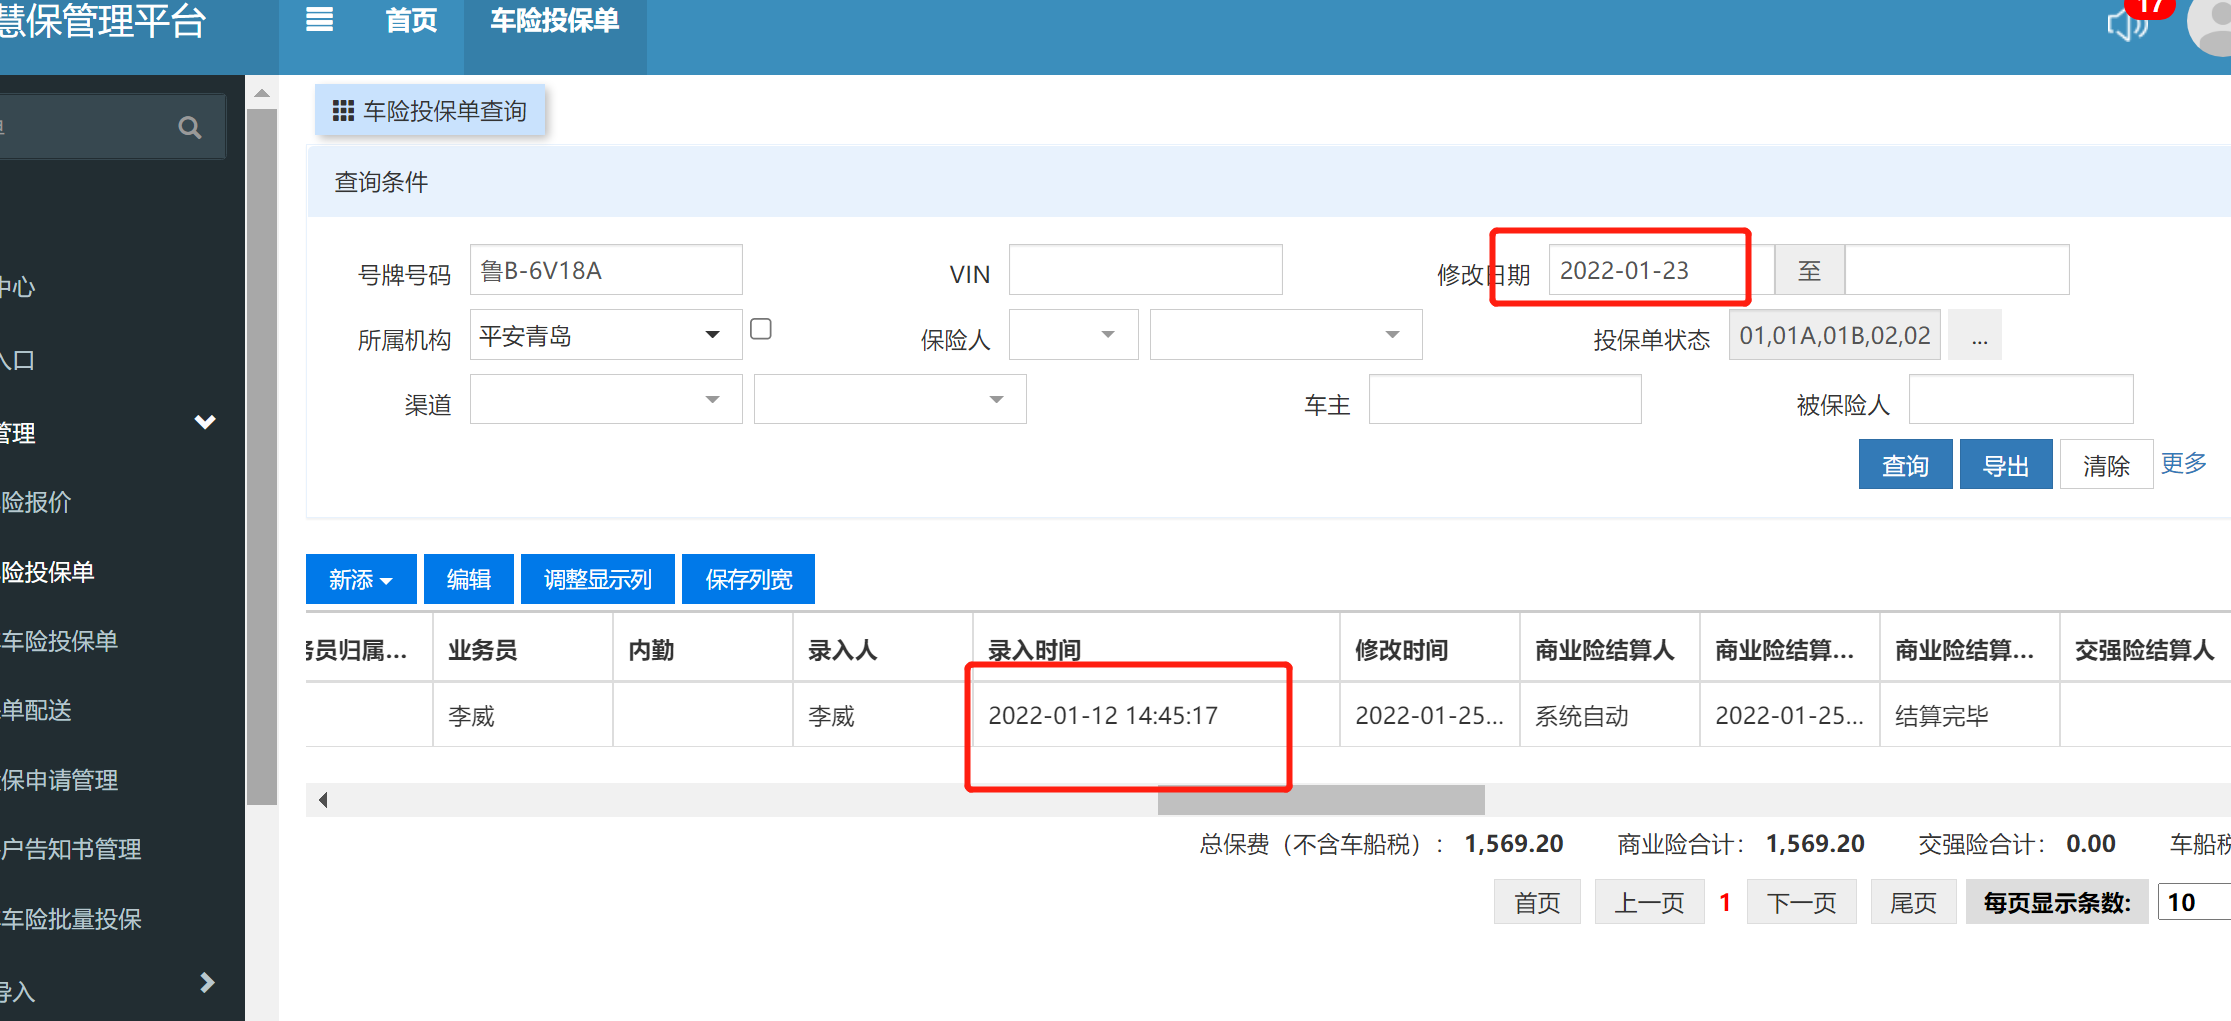Image resolution: width=2231 pixels, height=1021 pixels.
Task: Click the horizontal table scrollbar thumb
Action: click(x=1321, y=799)
